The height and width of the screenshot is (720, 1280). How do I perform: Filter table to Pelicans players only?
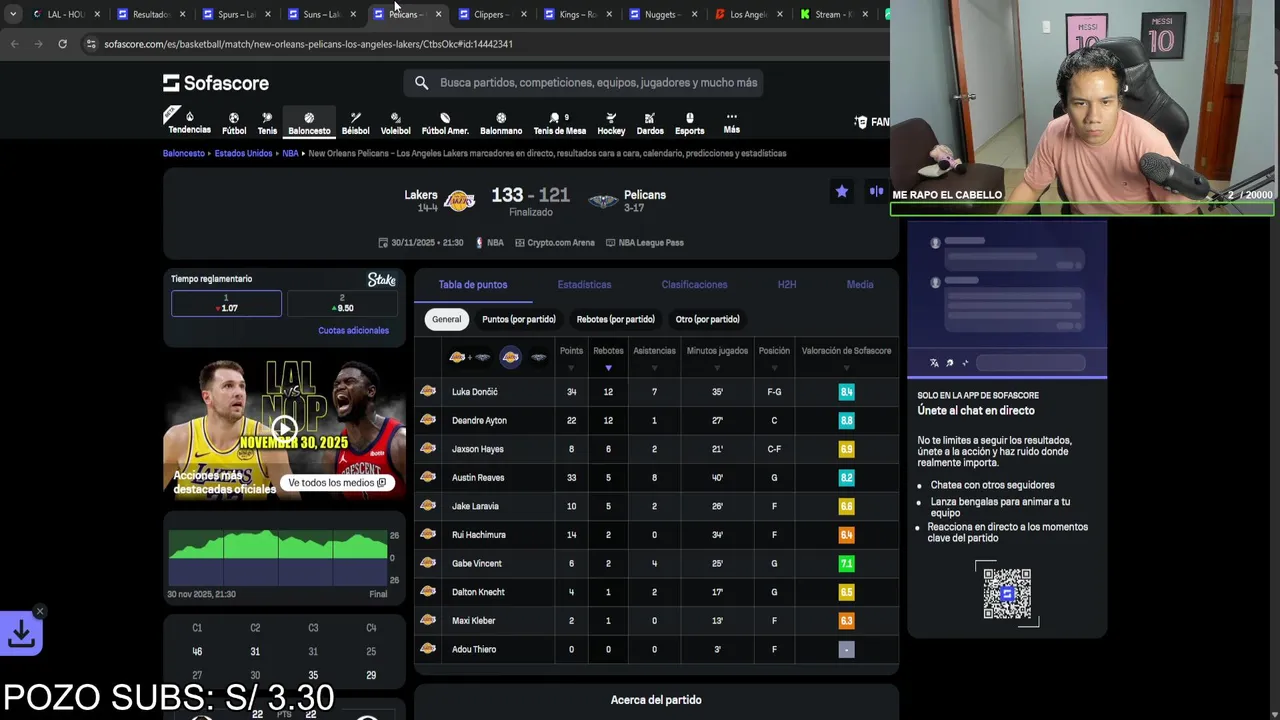(x=538, y=357)
